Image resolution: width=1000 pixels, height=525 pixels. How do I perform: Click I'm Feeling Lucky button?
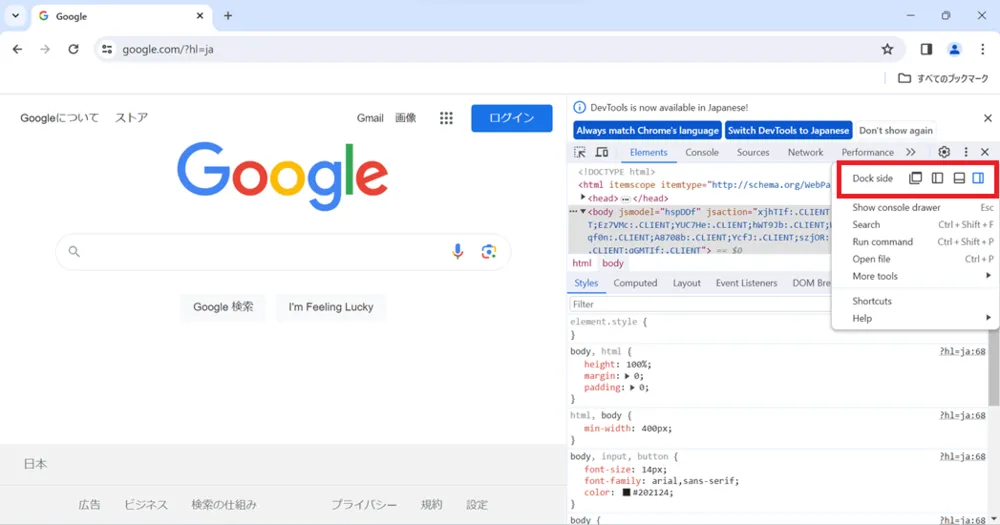click(x=330, y=307)
